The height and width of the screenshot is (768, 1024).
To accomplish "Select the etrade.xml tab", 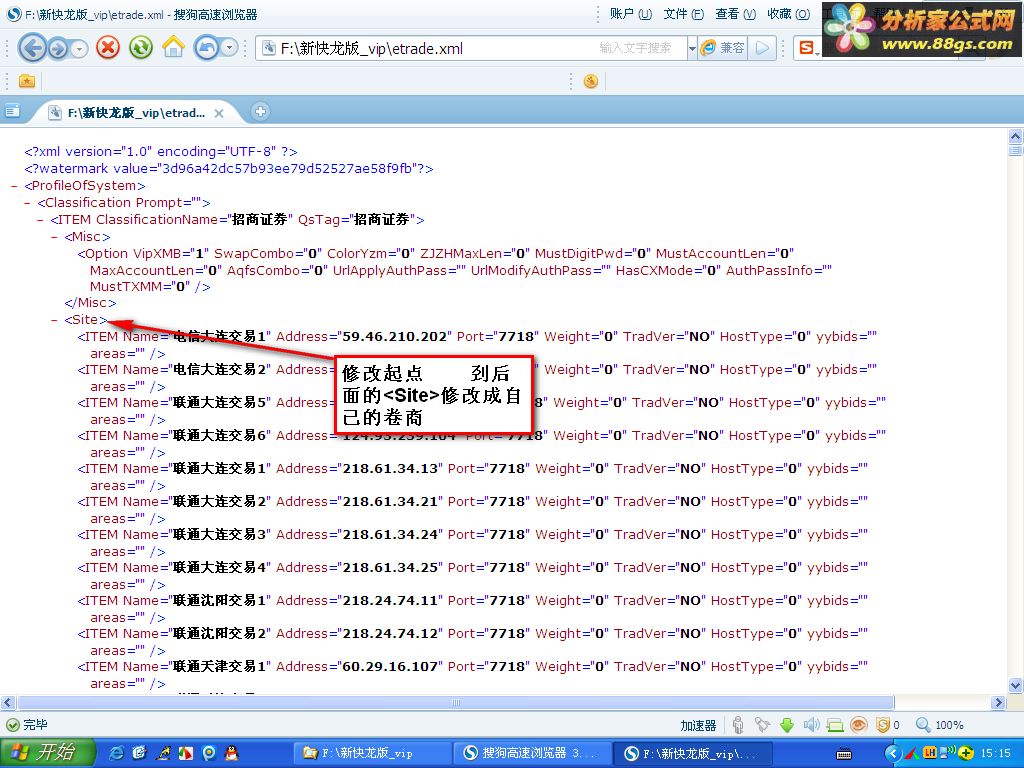I will tap(136, 113).
